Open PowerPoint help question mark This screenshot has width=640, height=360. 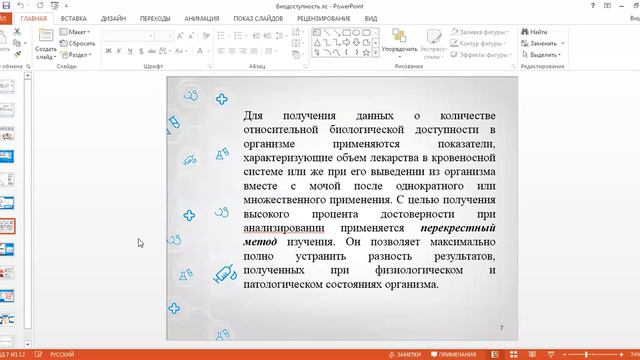pyautogui.click(x=593, y=5)
